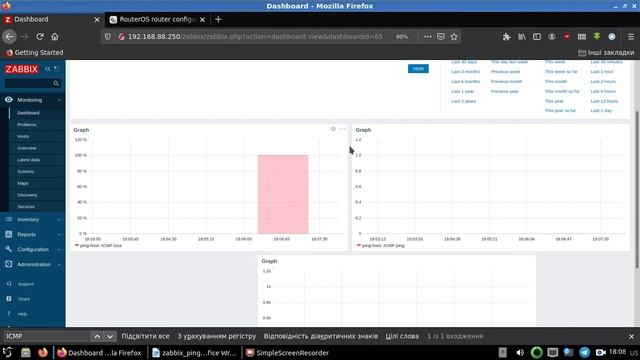Image resolution: width=640 pixels, height=360 pixels.
Task: Select the 'Last 1 hour' time range
Action: (x=602, y=71)
